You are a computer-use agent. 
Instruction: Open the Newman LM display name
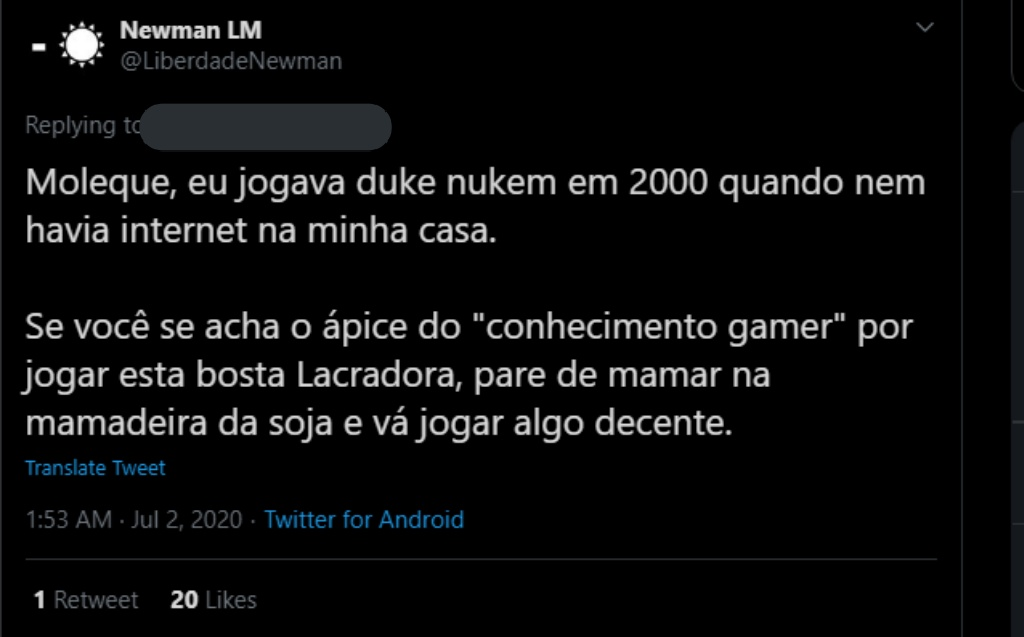(x=190, y=30)
